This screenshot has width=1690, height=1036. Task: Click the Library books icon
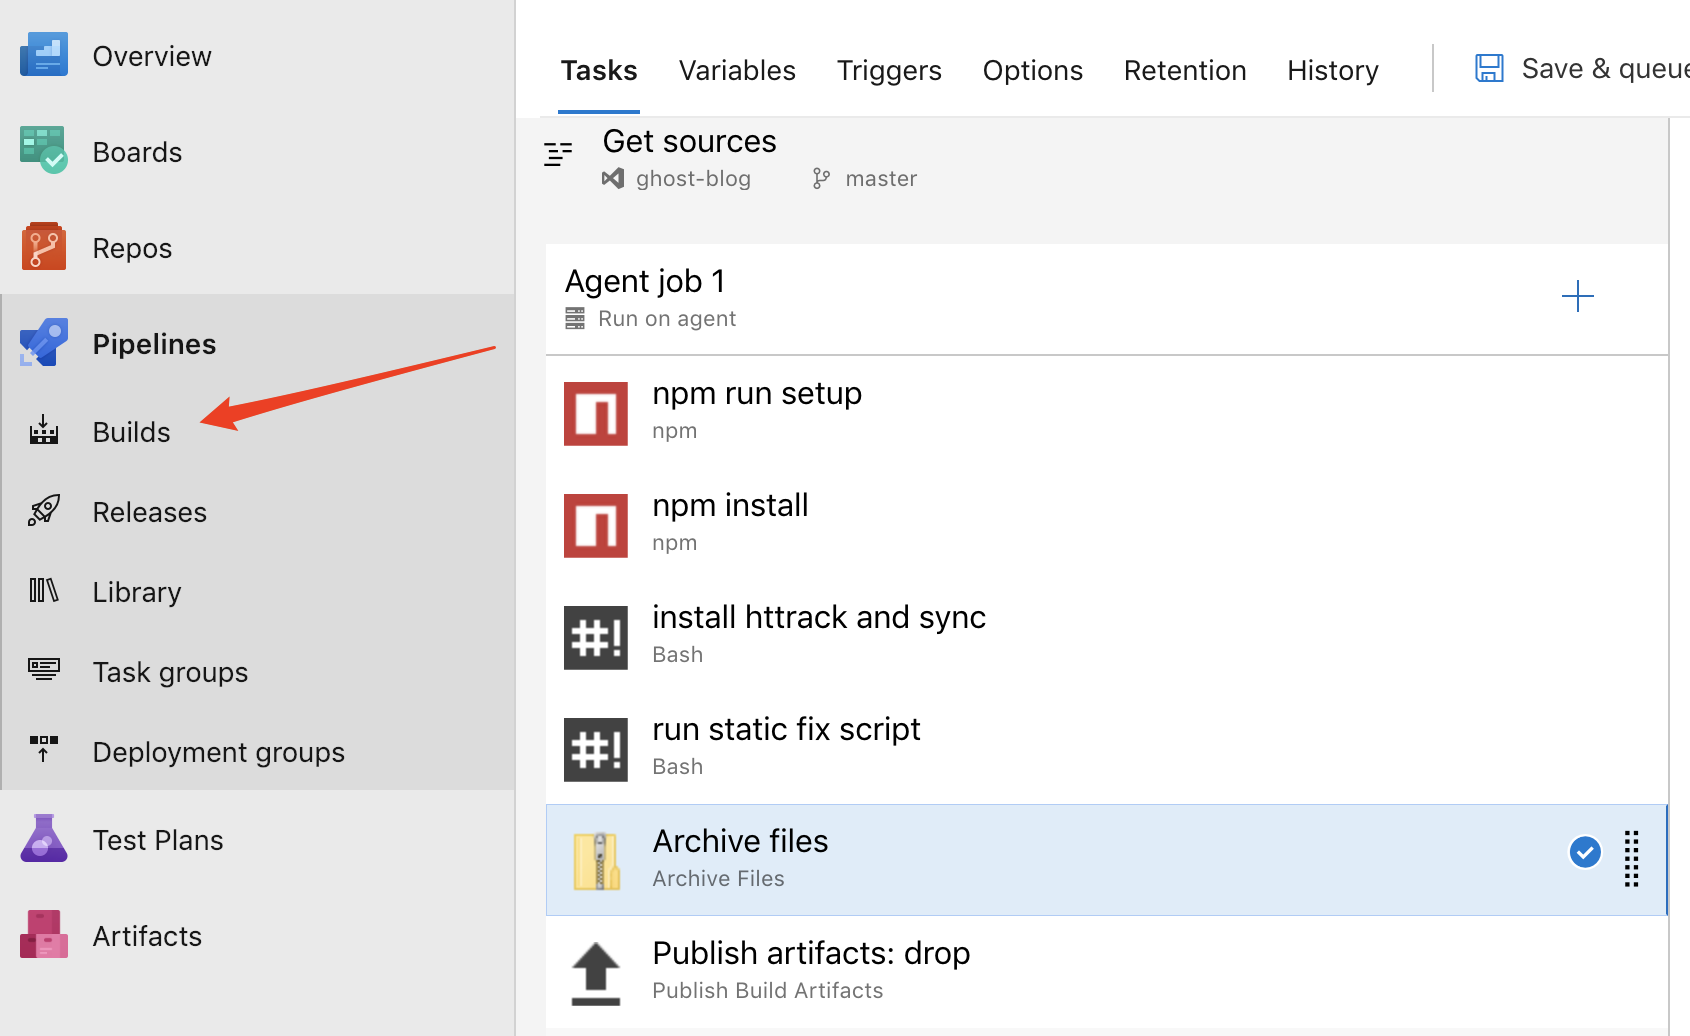point(44,591)
